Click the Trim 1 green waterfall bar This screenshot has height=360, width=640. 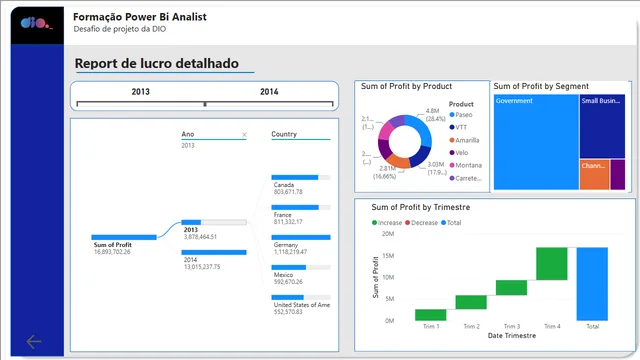(x=431, y=315)
